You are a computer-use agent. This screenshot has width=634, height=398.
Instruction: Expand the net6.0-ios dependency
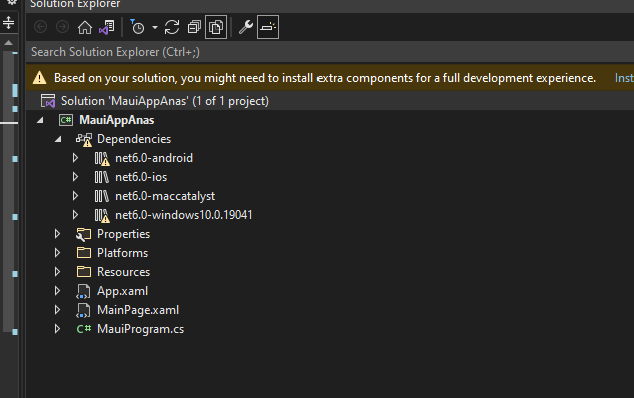75,177
